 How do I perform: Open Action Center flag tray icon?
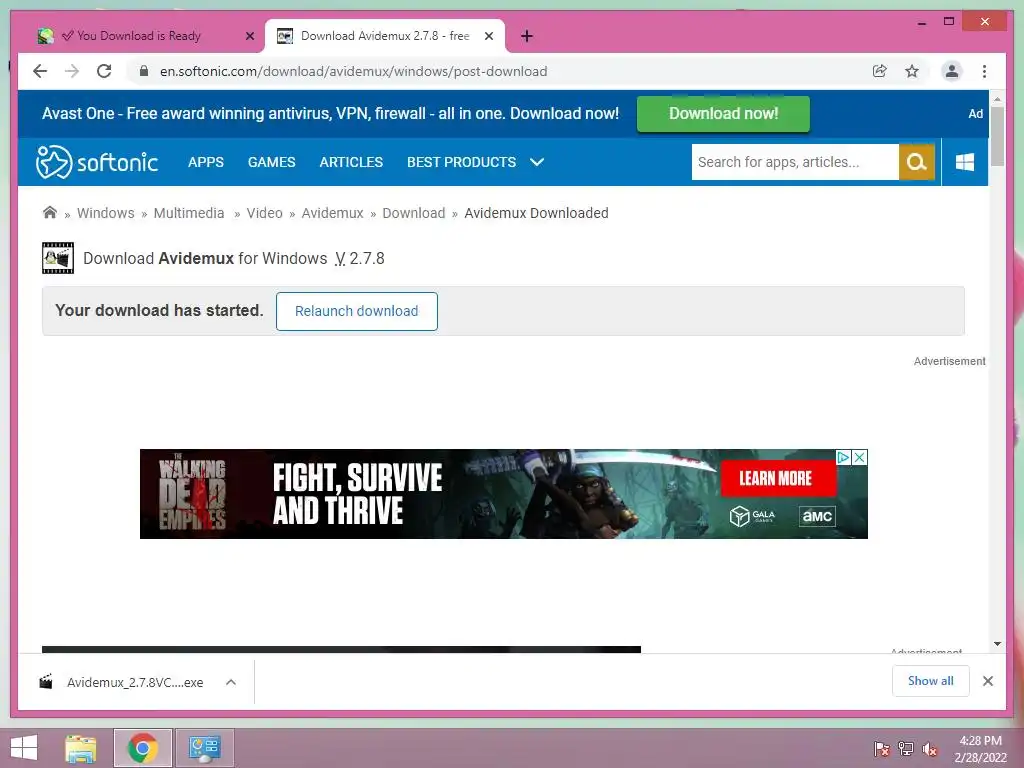pos(882,749)
